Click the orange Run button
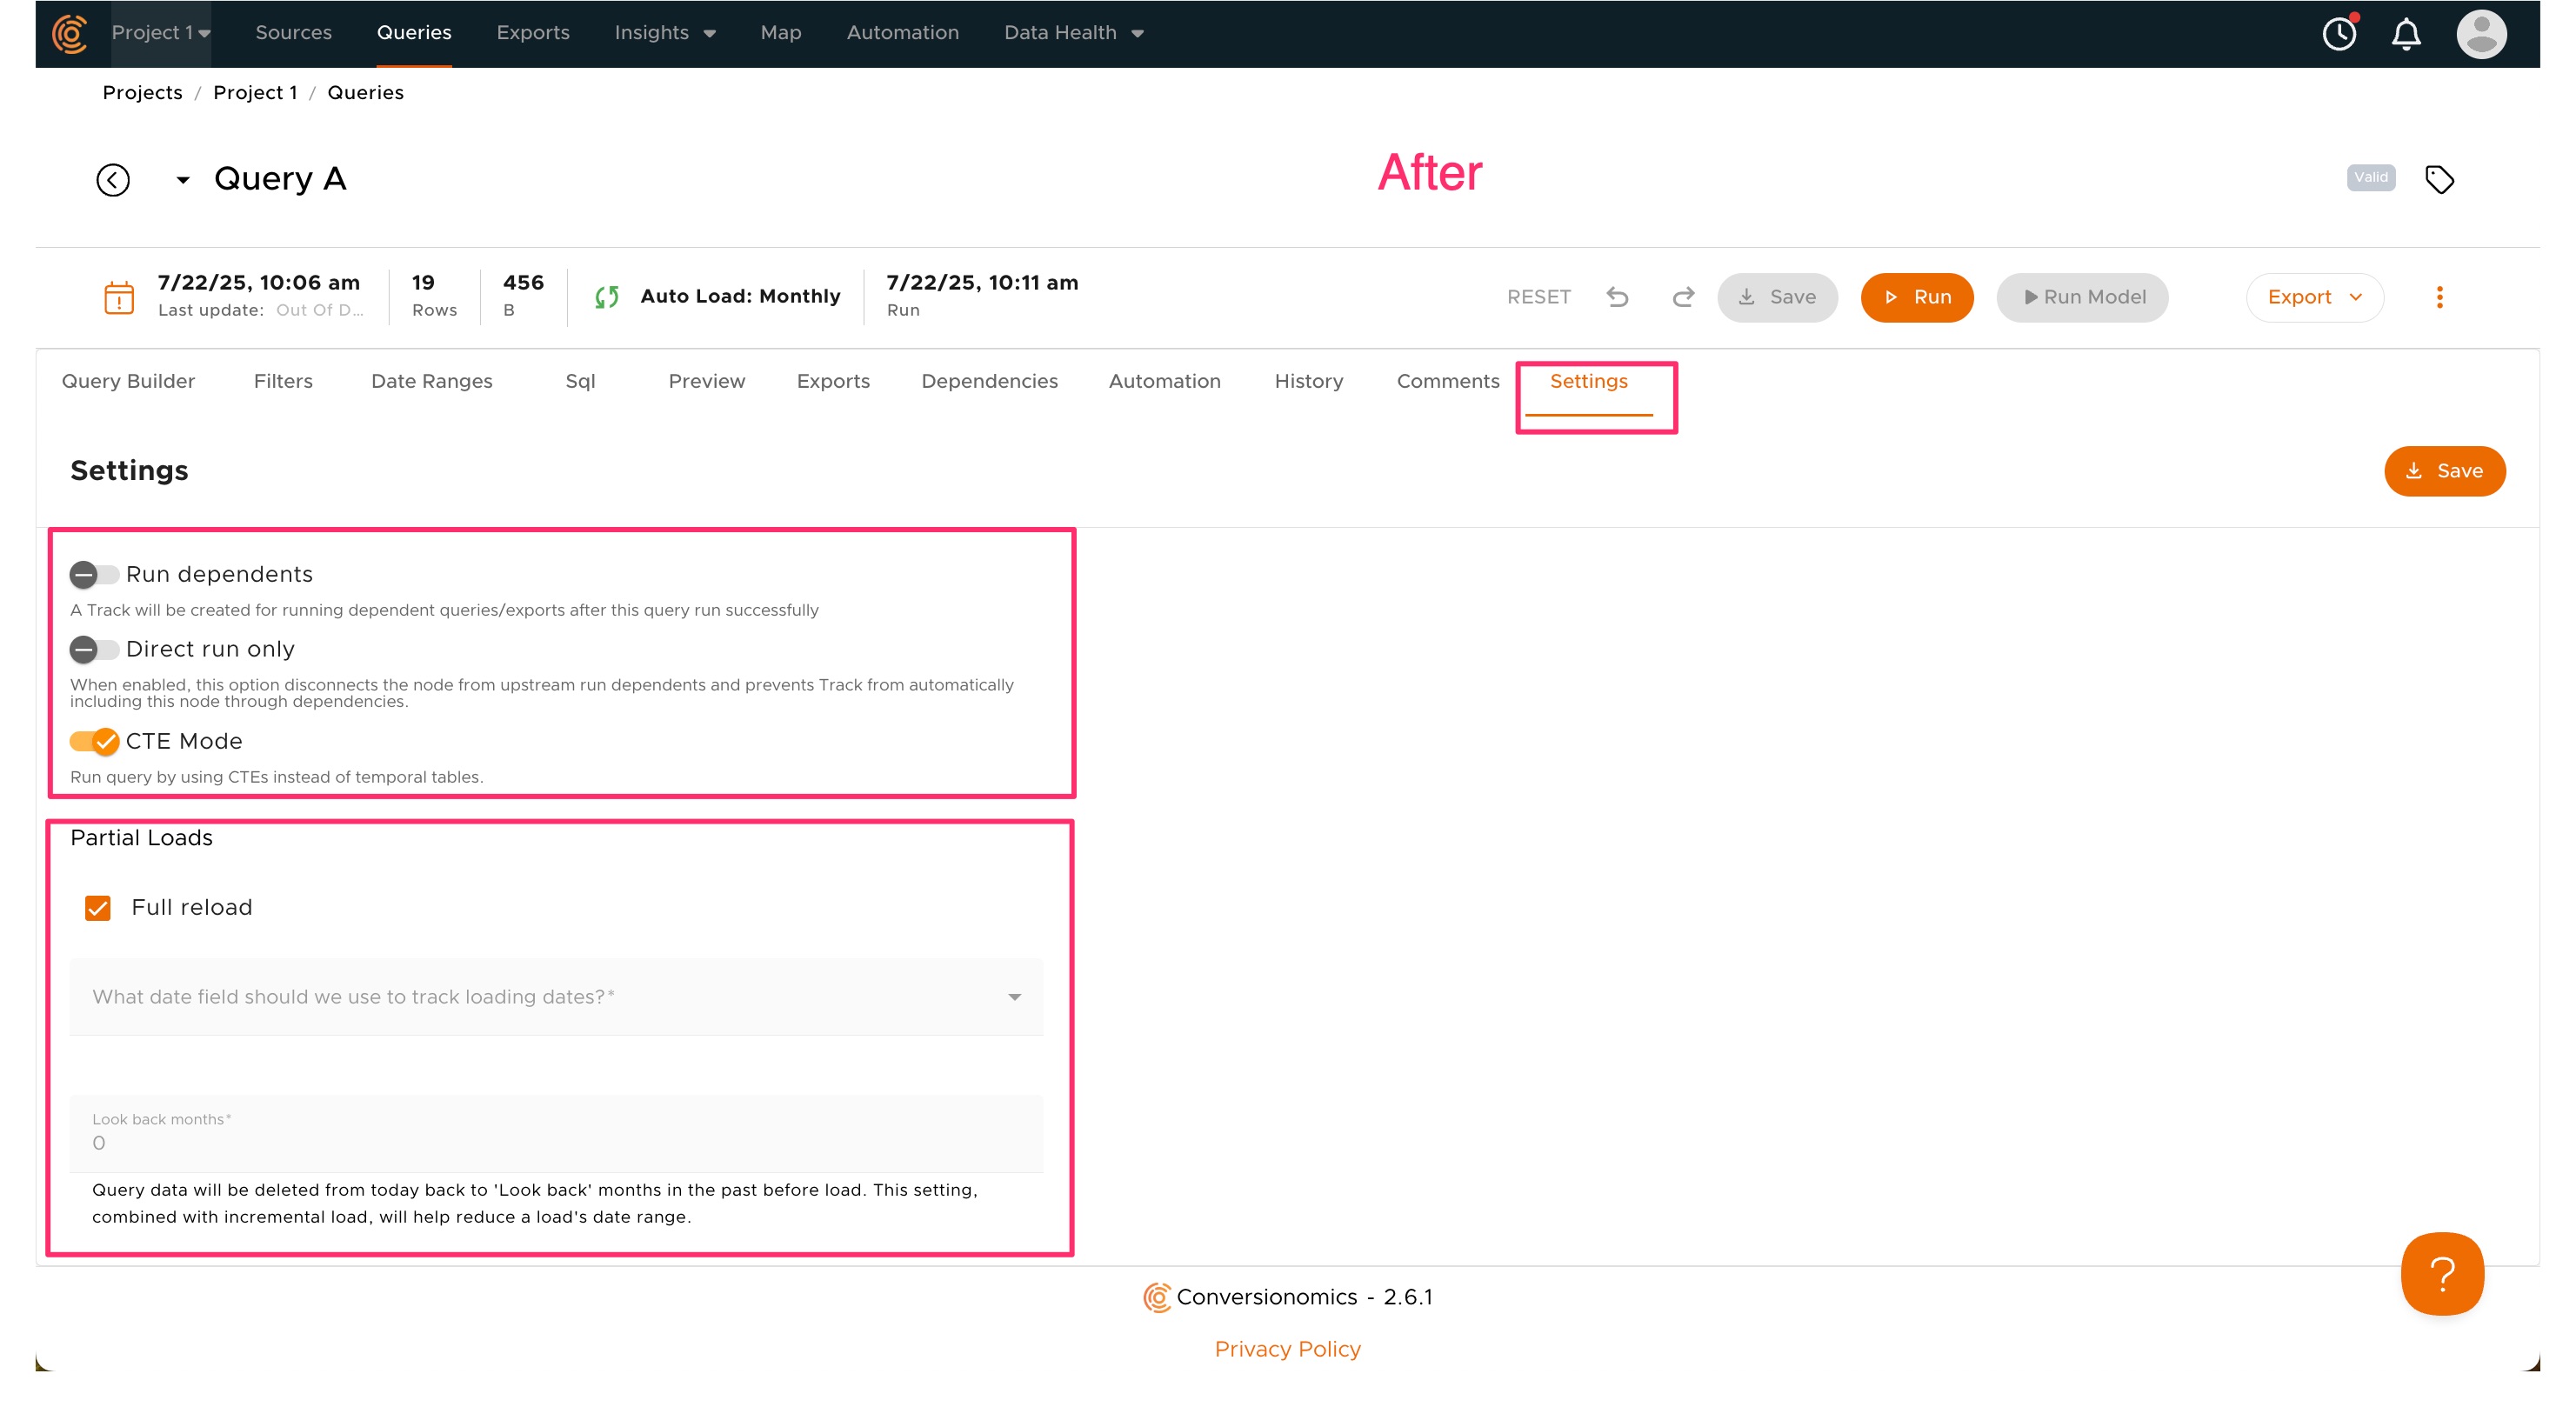The height and width of the screenshot is (1407, 2576). (x=1917, y=297)
